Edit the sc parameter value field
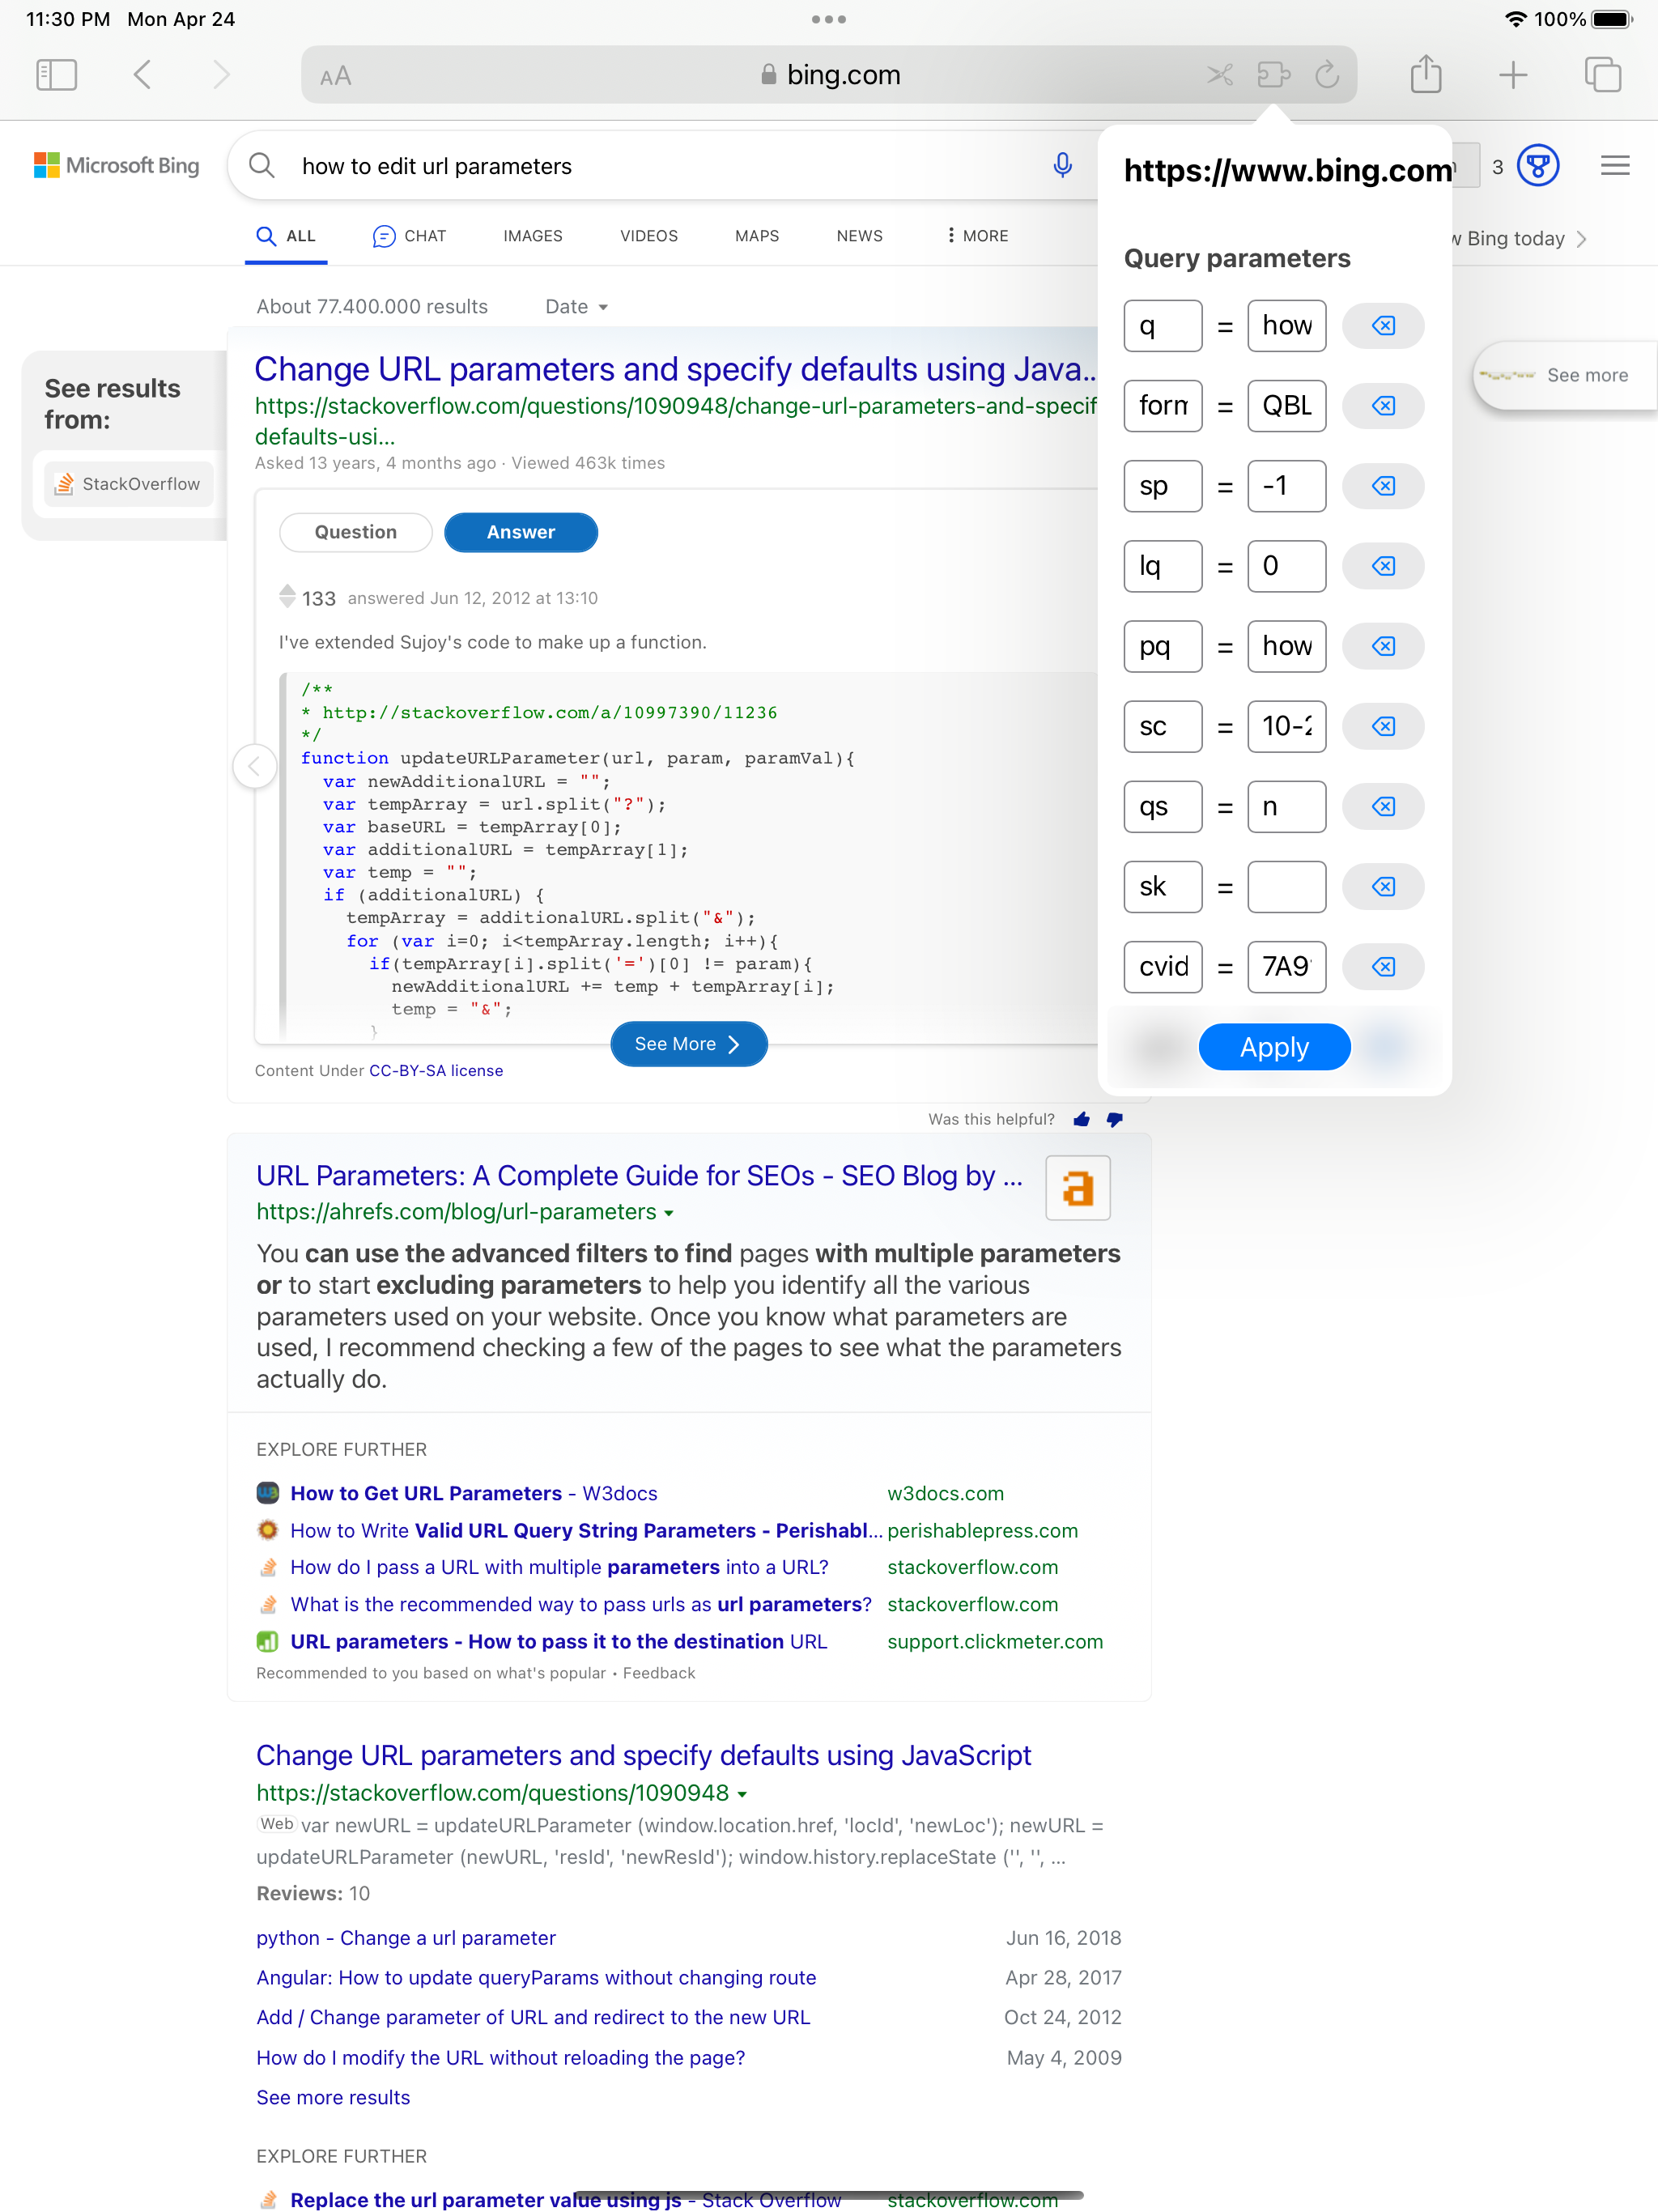The height and width of the screenshot is (2212, 1658). 1287,726
